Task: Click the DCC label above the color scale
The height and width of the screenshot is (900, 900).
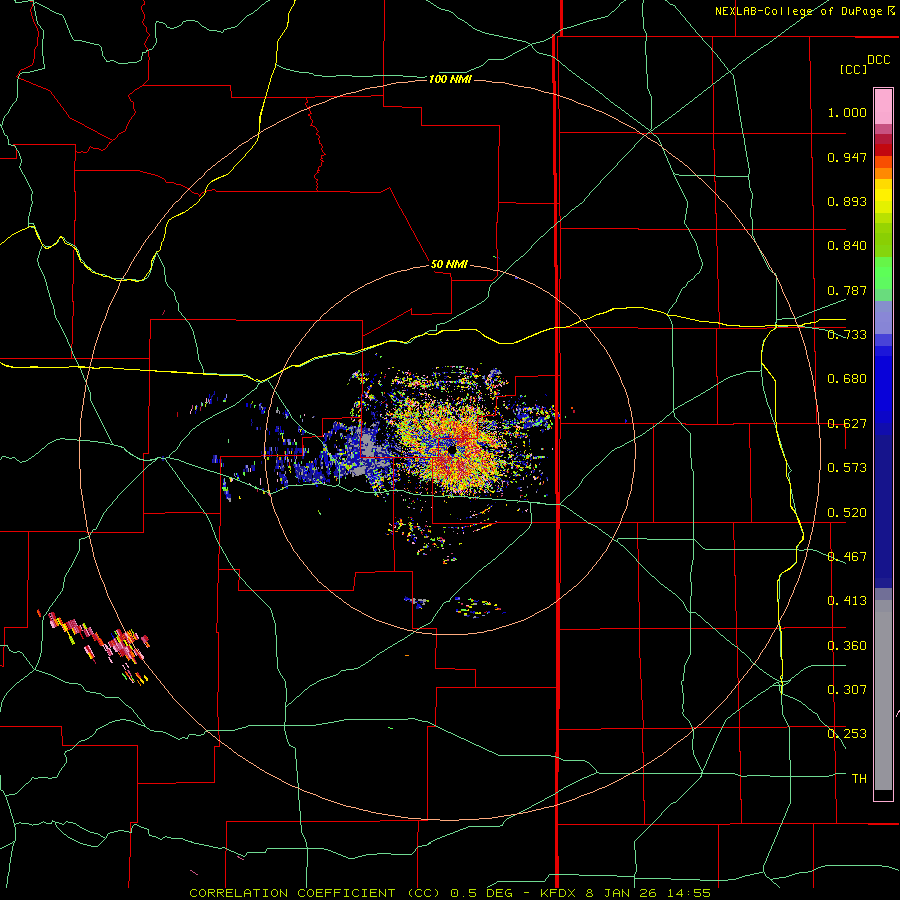Action: point(878,60)
